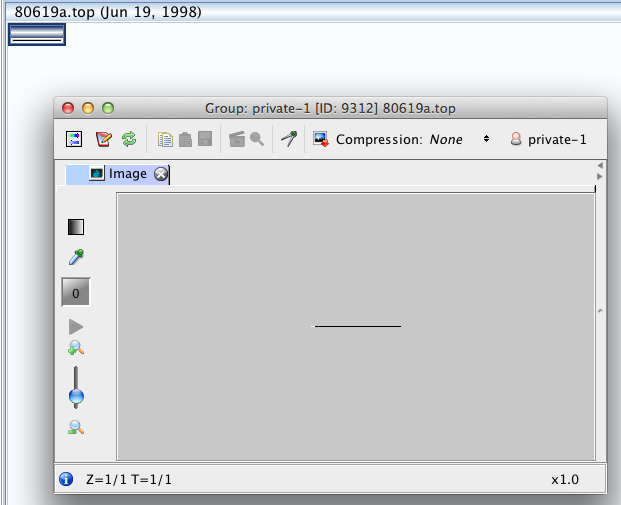Image resolution: width=621 pixels, height=505 pixels.
Task: Click the 80619a.top (Jun 19, 1998) header
Action: click(x=108, y=12)
